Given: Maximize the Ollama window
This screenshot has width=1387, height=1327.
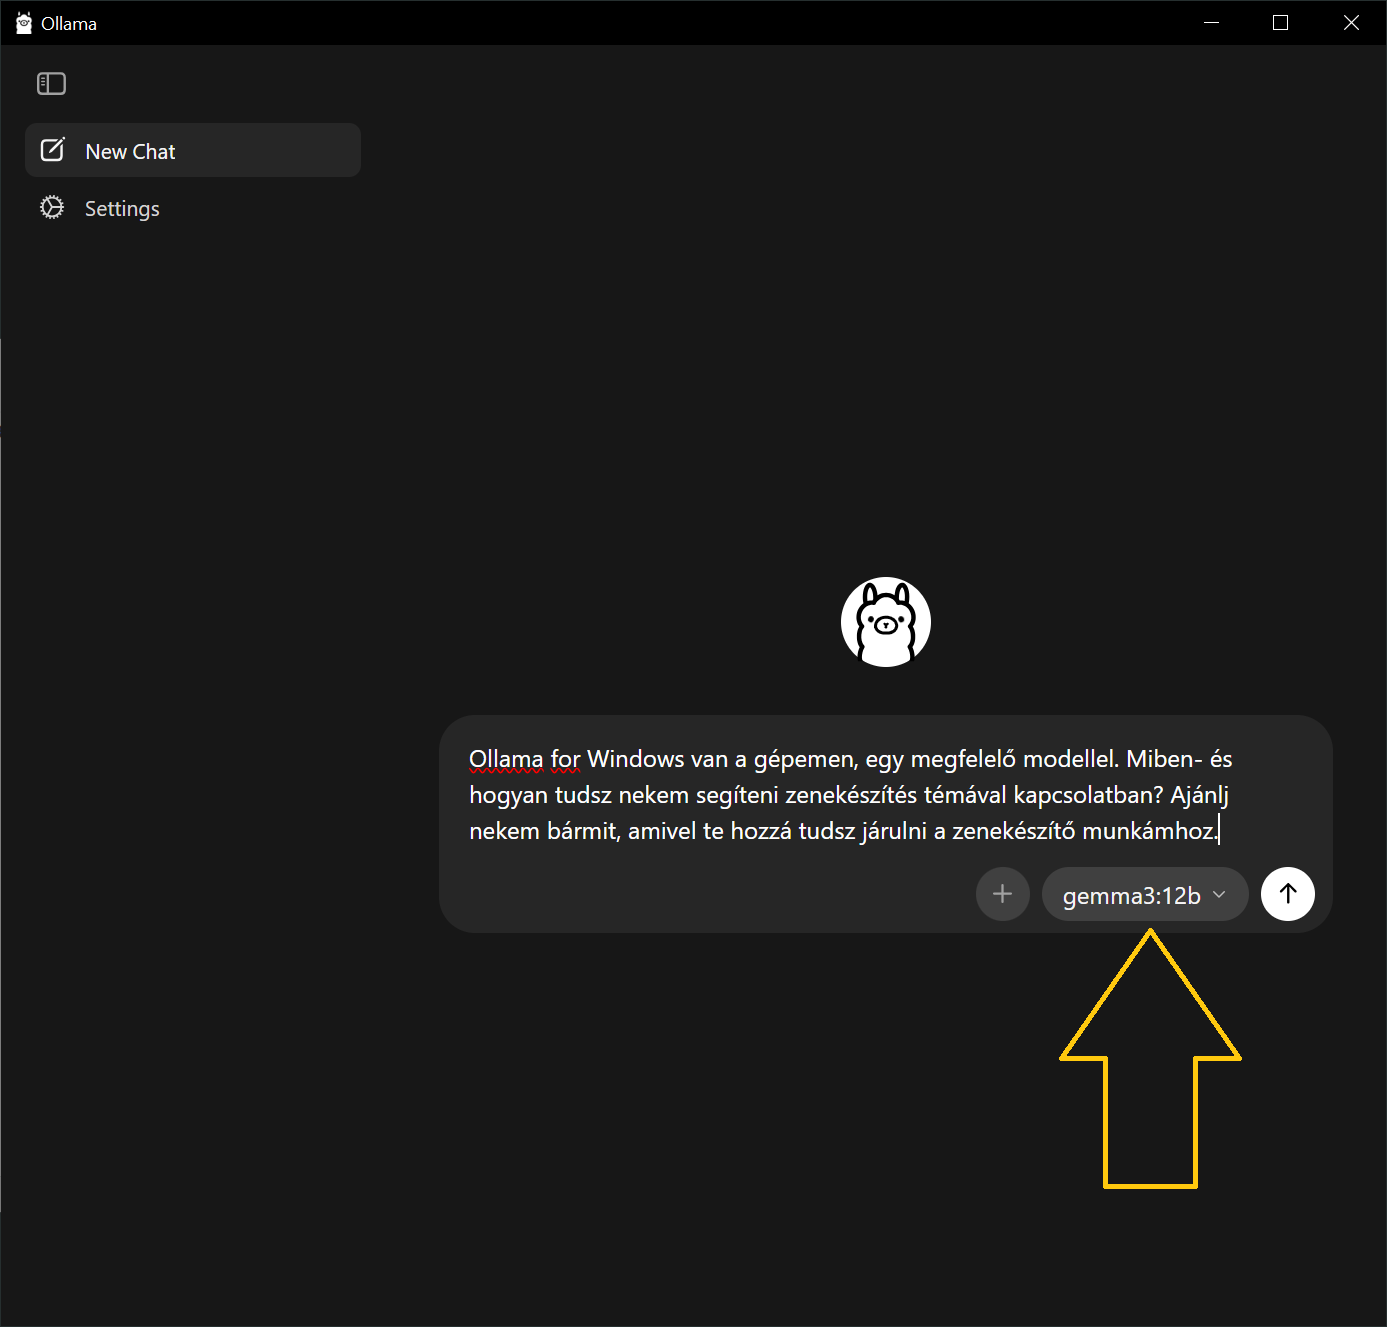Looking at the screenshot, I should click(1280, 23).
